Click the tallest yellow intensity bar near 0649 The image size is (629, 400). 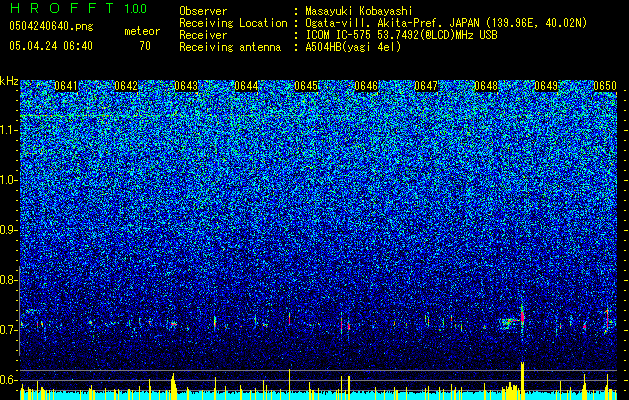click(523, 380)
